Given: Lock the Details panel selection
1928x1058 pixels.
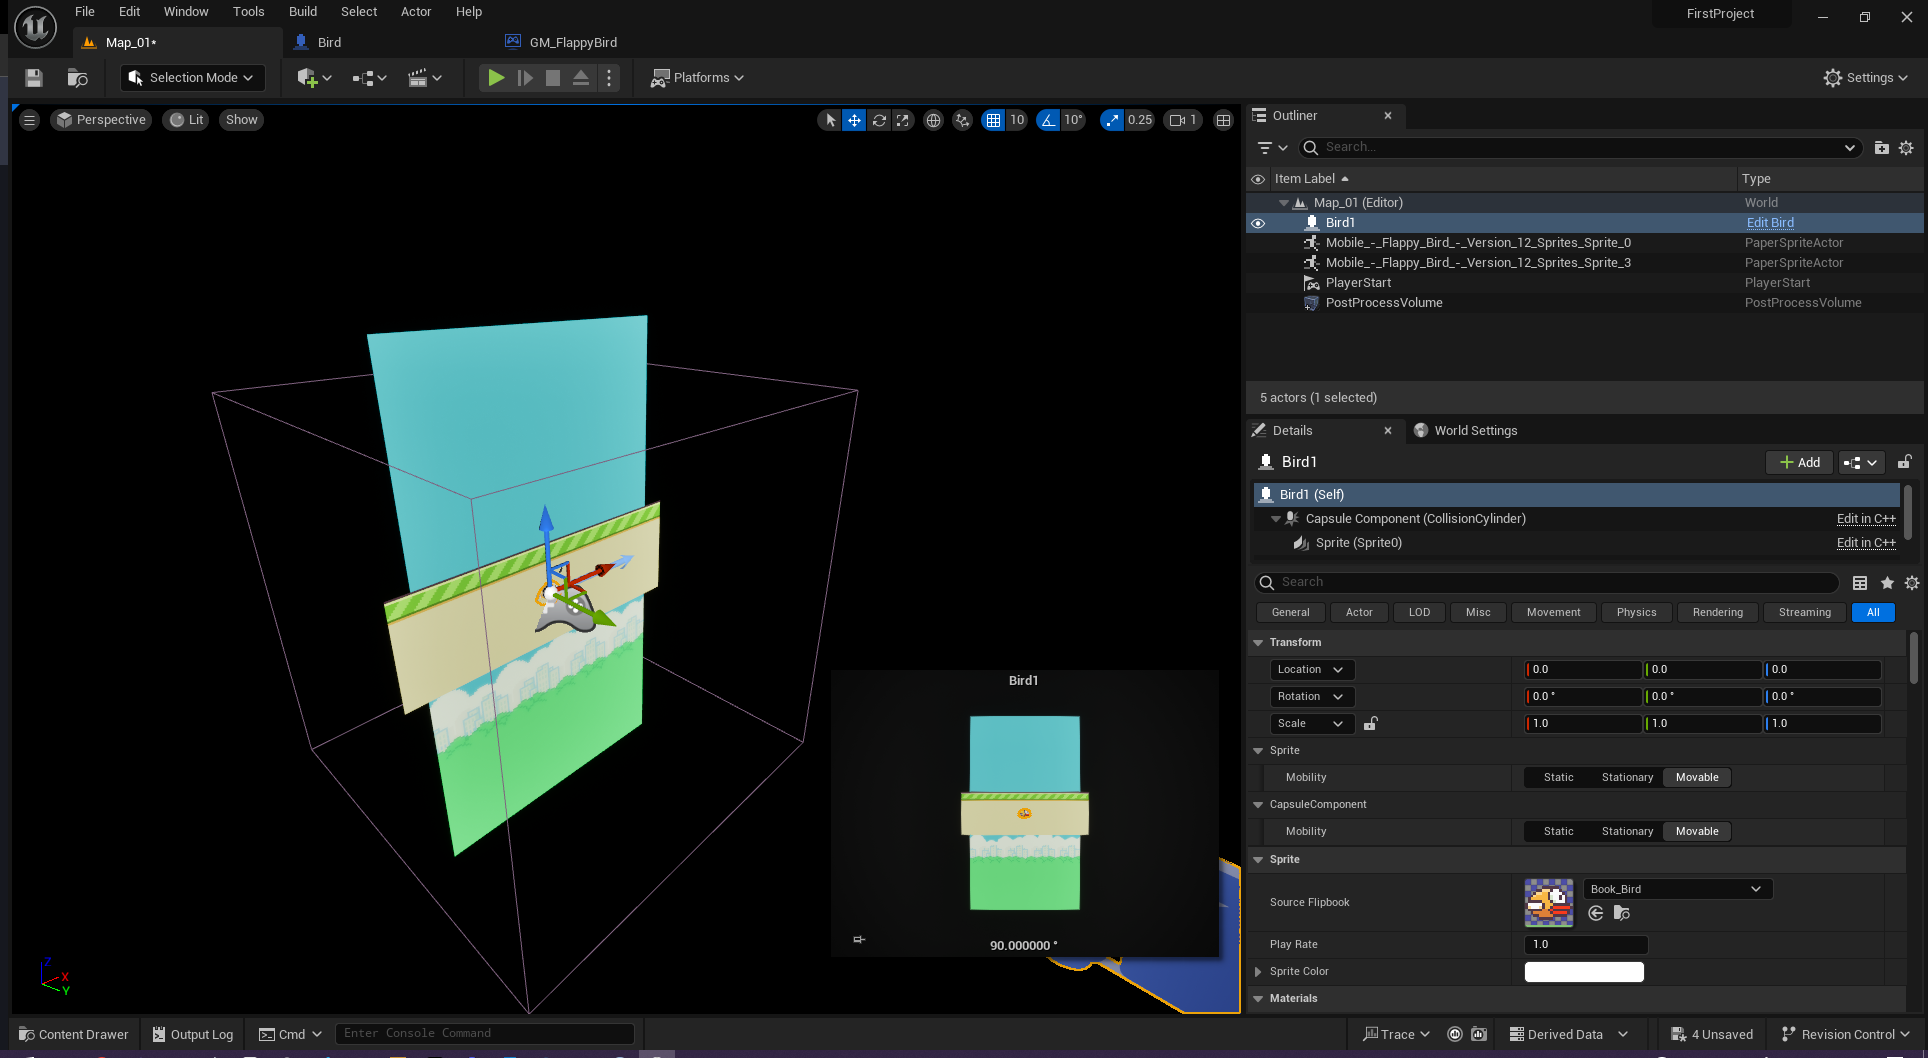Looking at the screenshot, I should [1905, 462].
